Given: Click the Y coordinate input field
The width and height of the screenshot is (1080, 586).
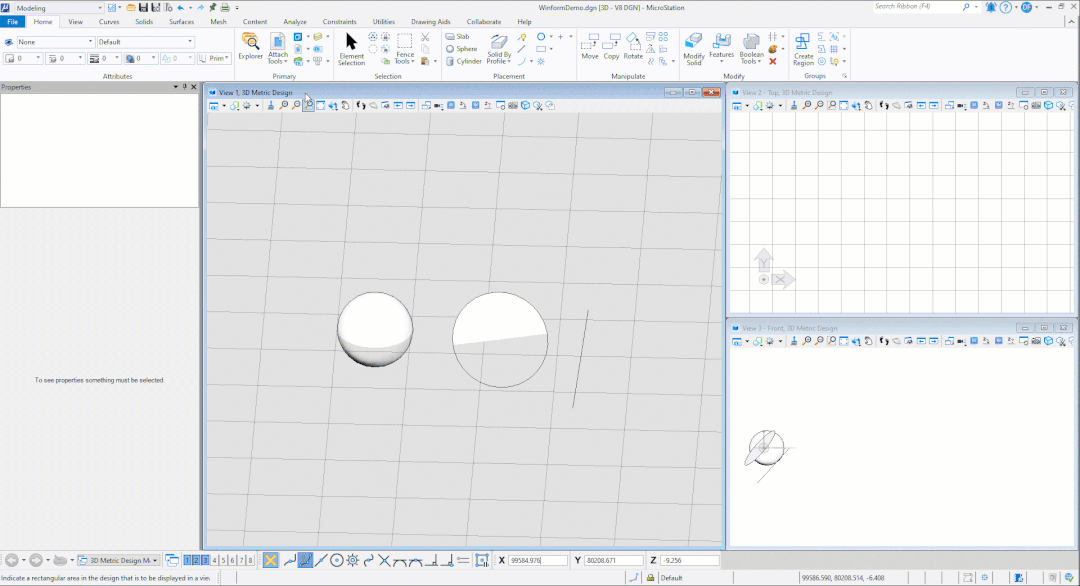Looking at the screenshot, I should click(614, 561).
